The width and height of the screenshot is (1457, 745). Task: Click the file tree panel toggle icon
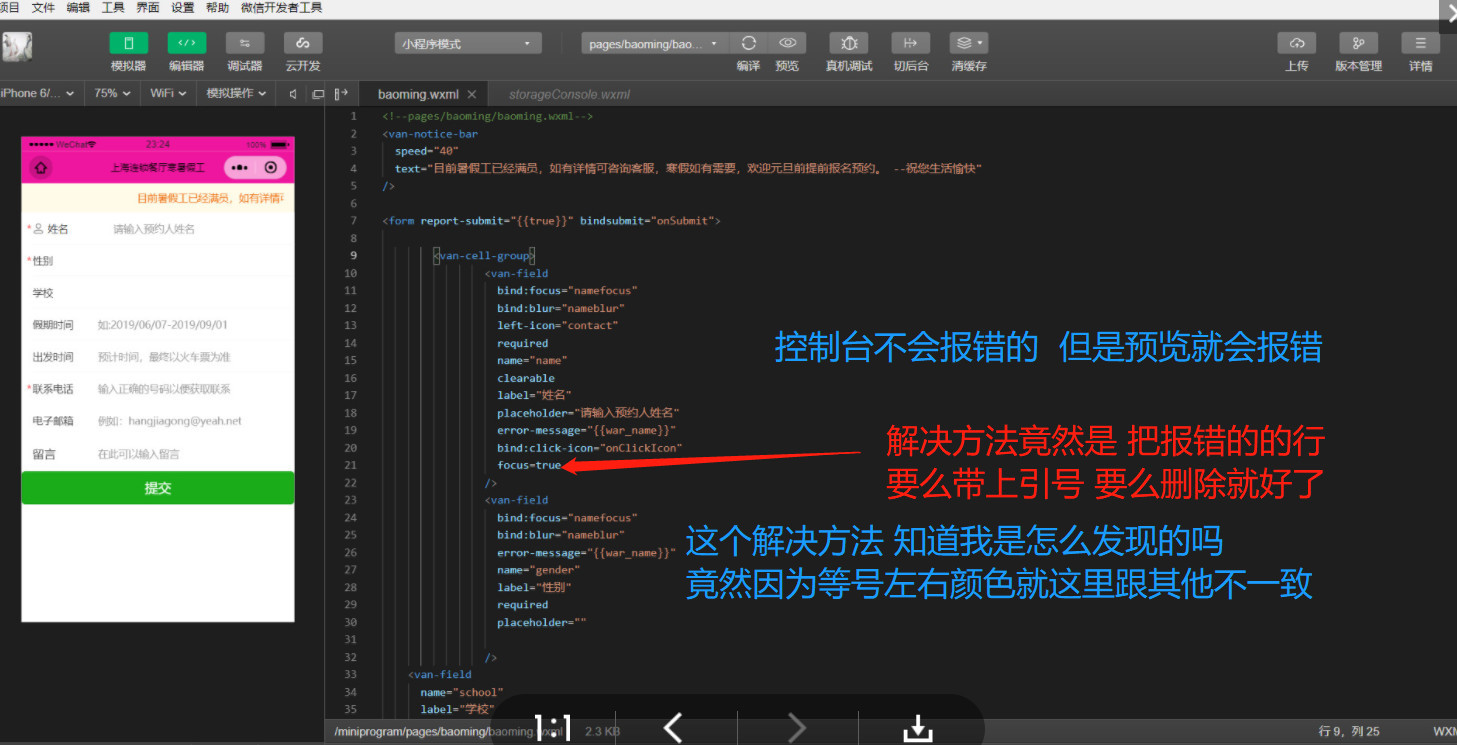[341, 94]
